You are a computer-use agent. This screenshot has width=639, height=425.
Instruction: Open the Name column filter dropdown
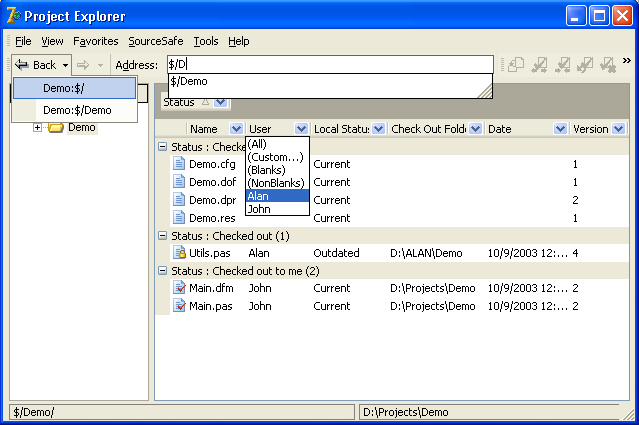(236, 129)
